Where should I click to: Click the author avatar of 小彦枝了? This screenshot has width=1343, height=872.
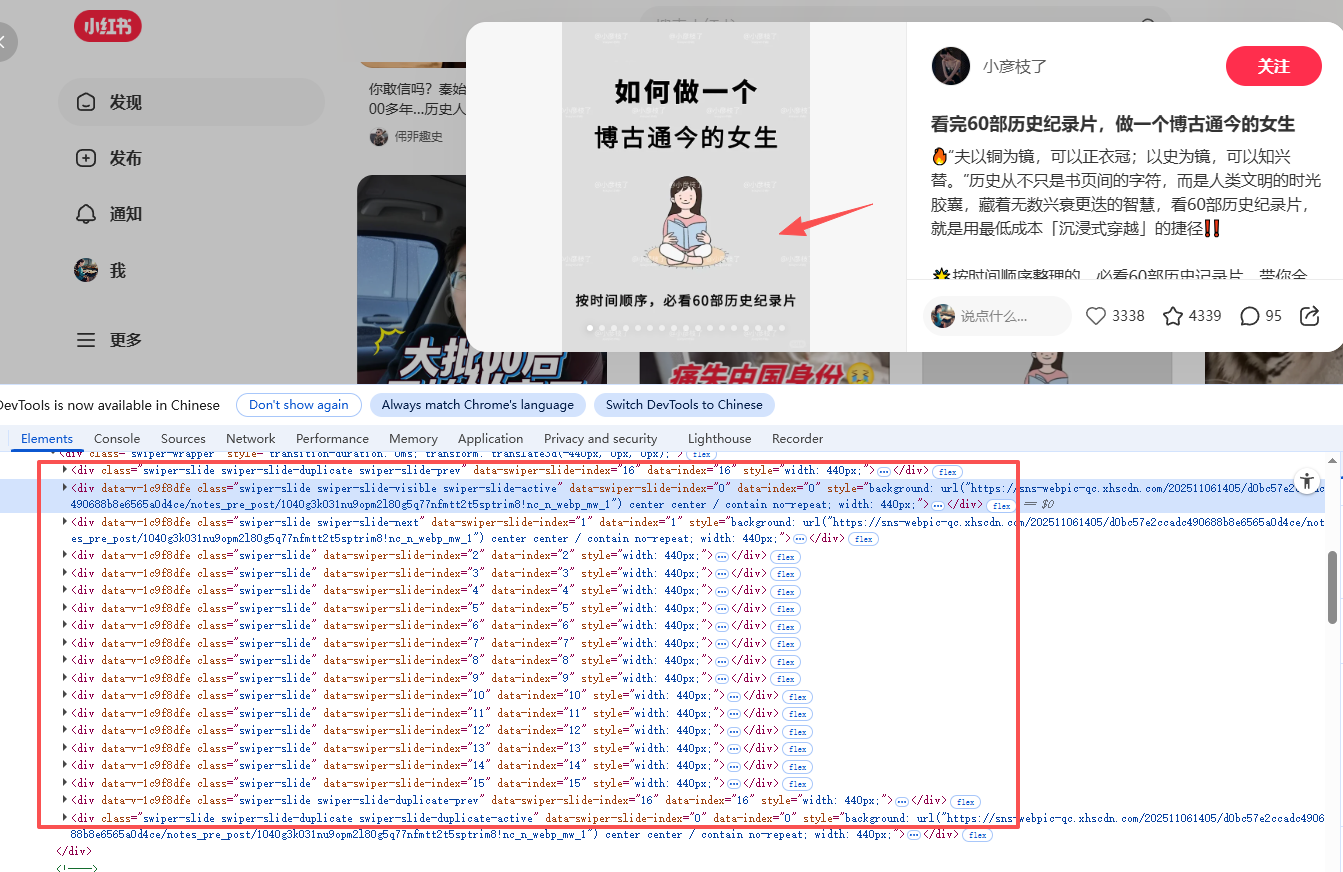coord(950,66)
